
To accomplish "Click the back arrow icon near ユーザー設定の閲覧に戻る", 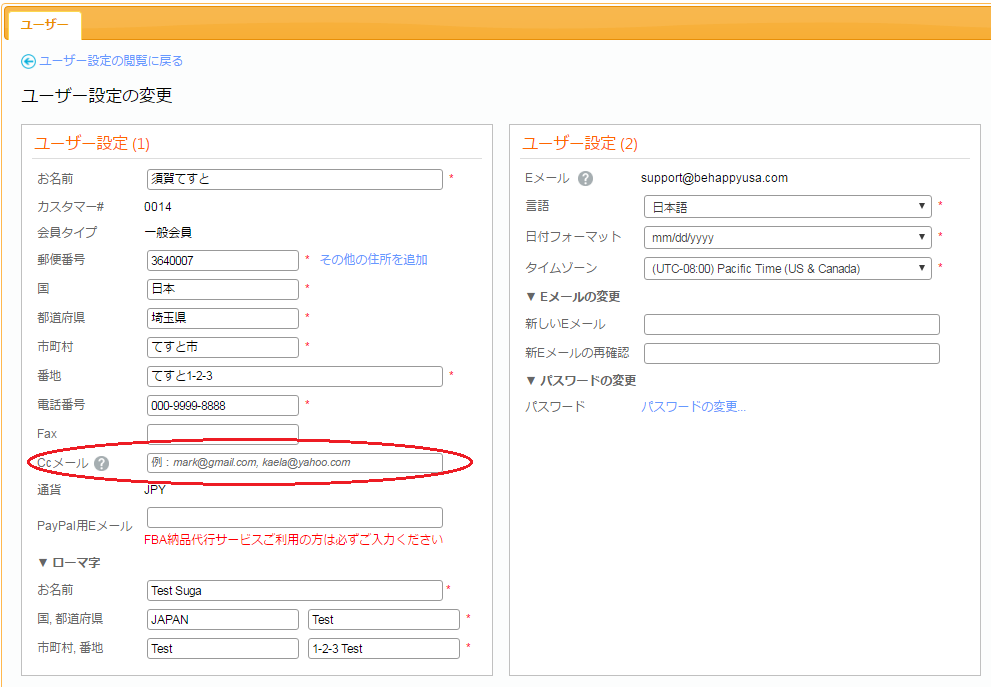I will point(28,61).
